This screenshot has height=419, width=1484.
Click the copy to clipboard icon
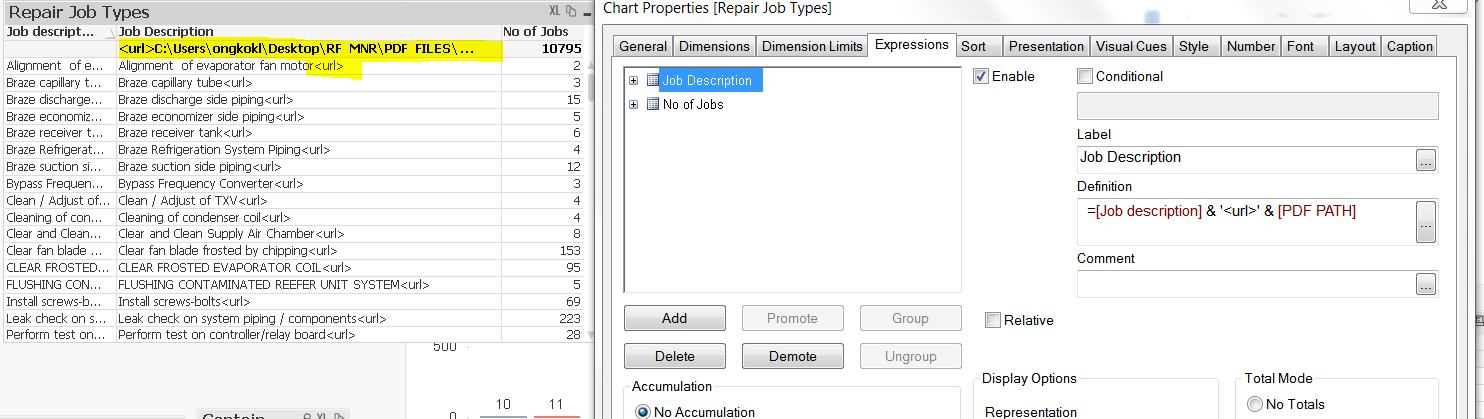tap(571, 12)
